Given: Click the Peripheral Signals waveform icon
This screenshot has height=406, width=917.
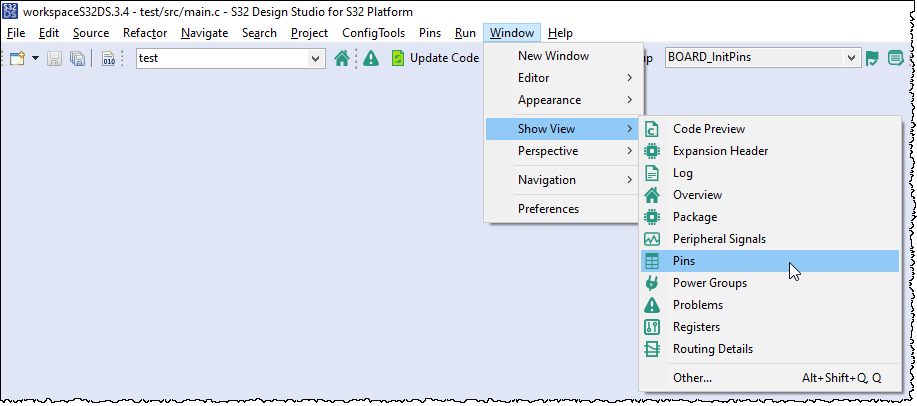Looking at the screenshot, I should [x=651, y=239].
